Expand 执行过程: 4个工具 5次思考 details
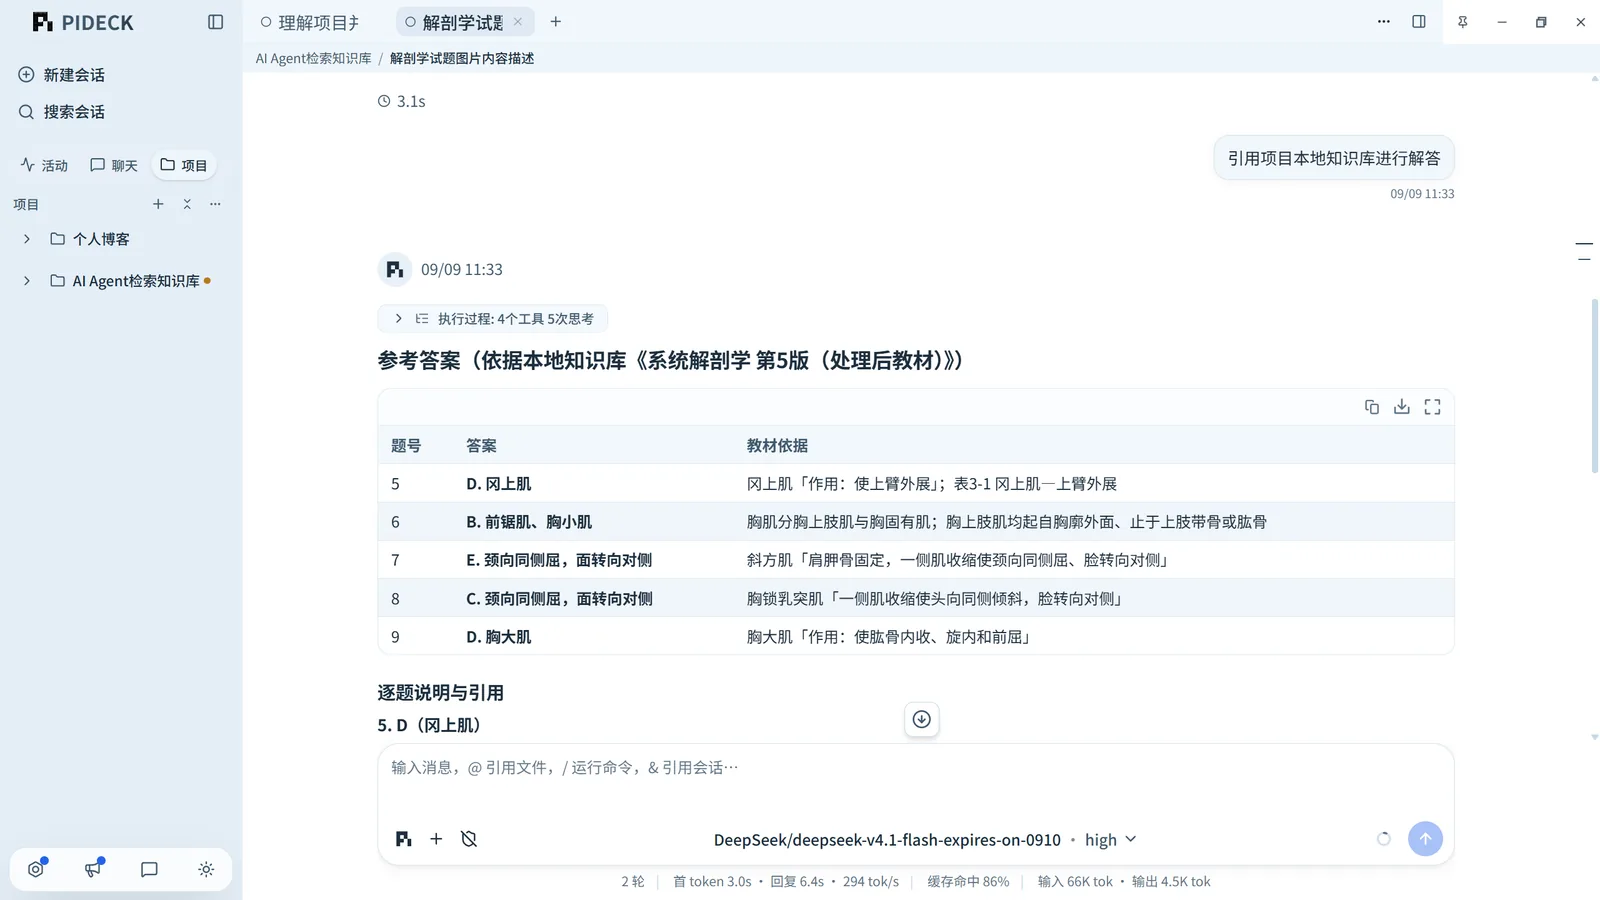 point(493,319)
